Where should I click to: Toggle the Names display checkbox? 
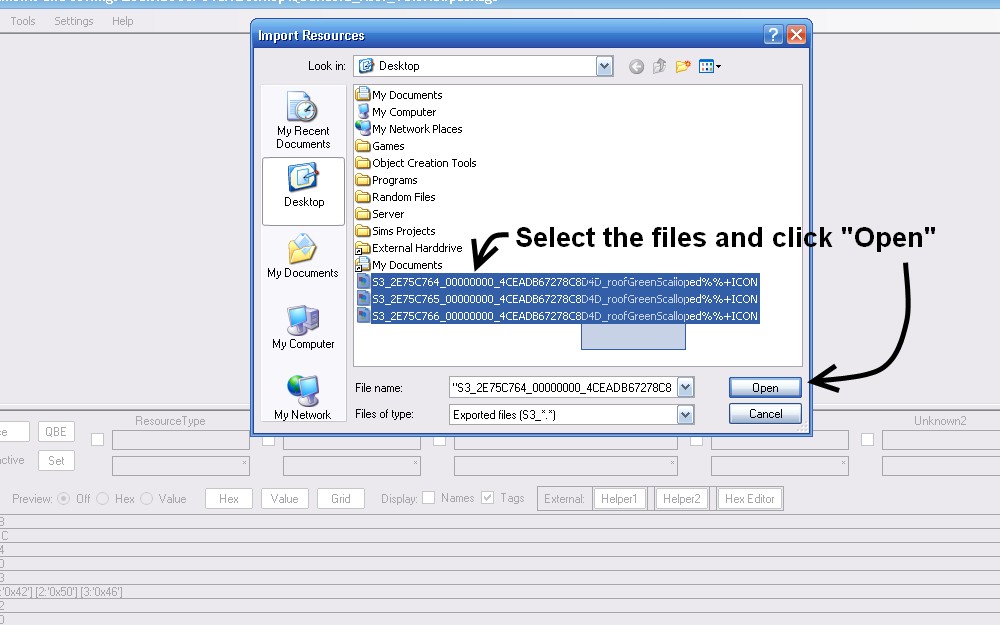428,498
